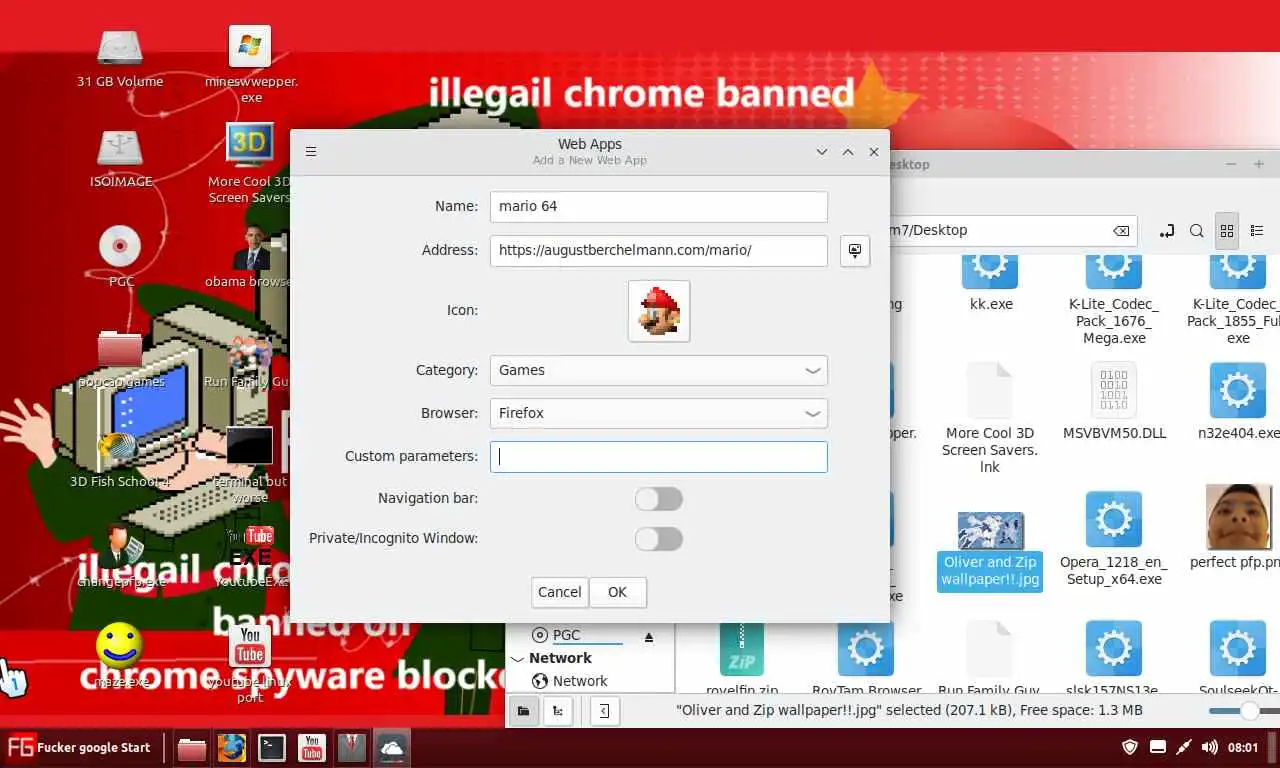The width and height of the screenshot is (1280, 768).
Task: Open the Fucker google Start menu
Action: 78,747
